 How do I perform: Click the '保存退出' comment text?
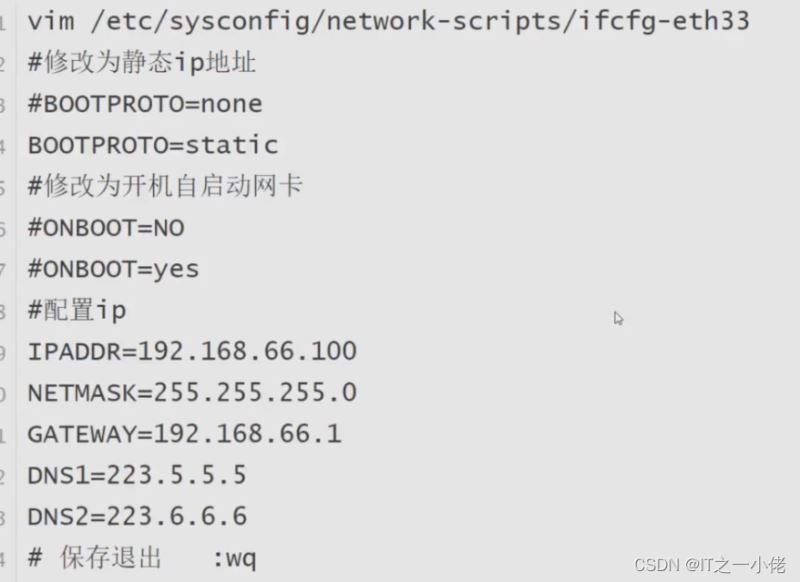click(x=110, y=558)
